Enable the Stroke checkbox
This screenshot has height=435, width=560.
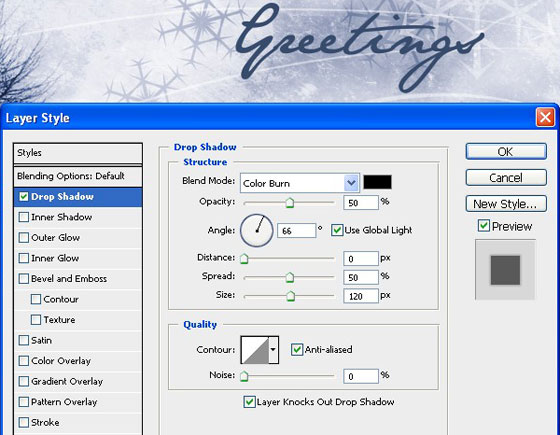[24, 422]
